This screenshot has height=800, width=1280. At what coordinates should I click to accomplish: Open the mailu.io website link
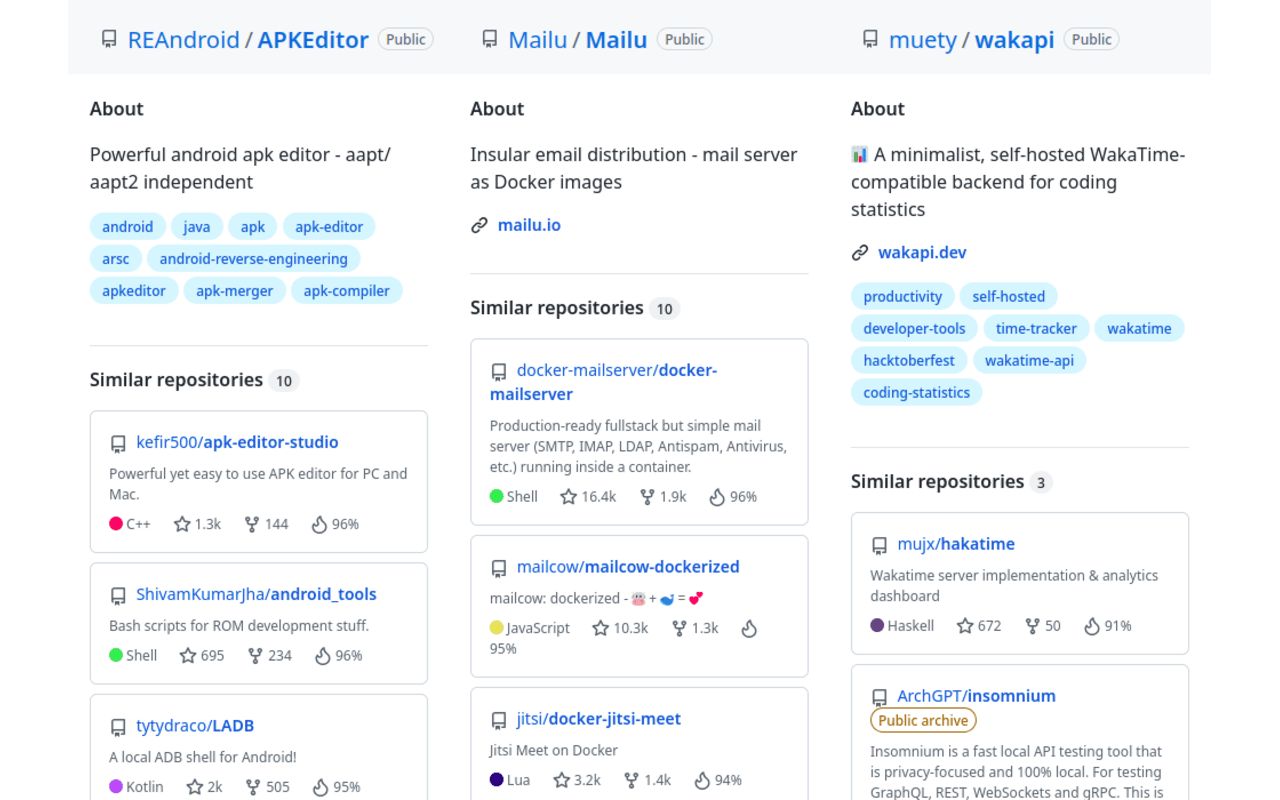pyautogui.click(x=529, y=225)
